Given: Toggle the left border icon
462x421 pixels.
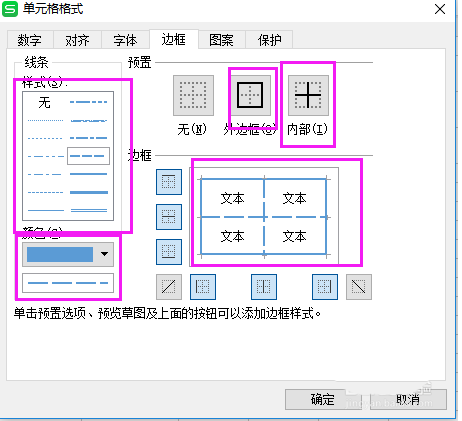Looking at the screenshot, I should click(x=203, y=287).
